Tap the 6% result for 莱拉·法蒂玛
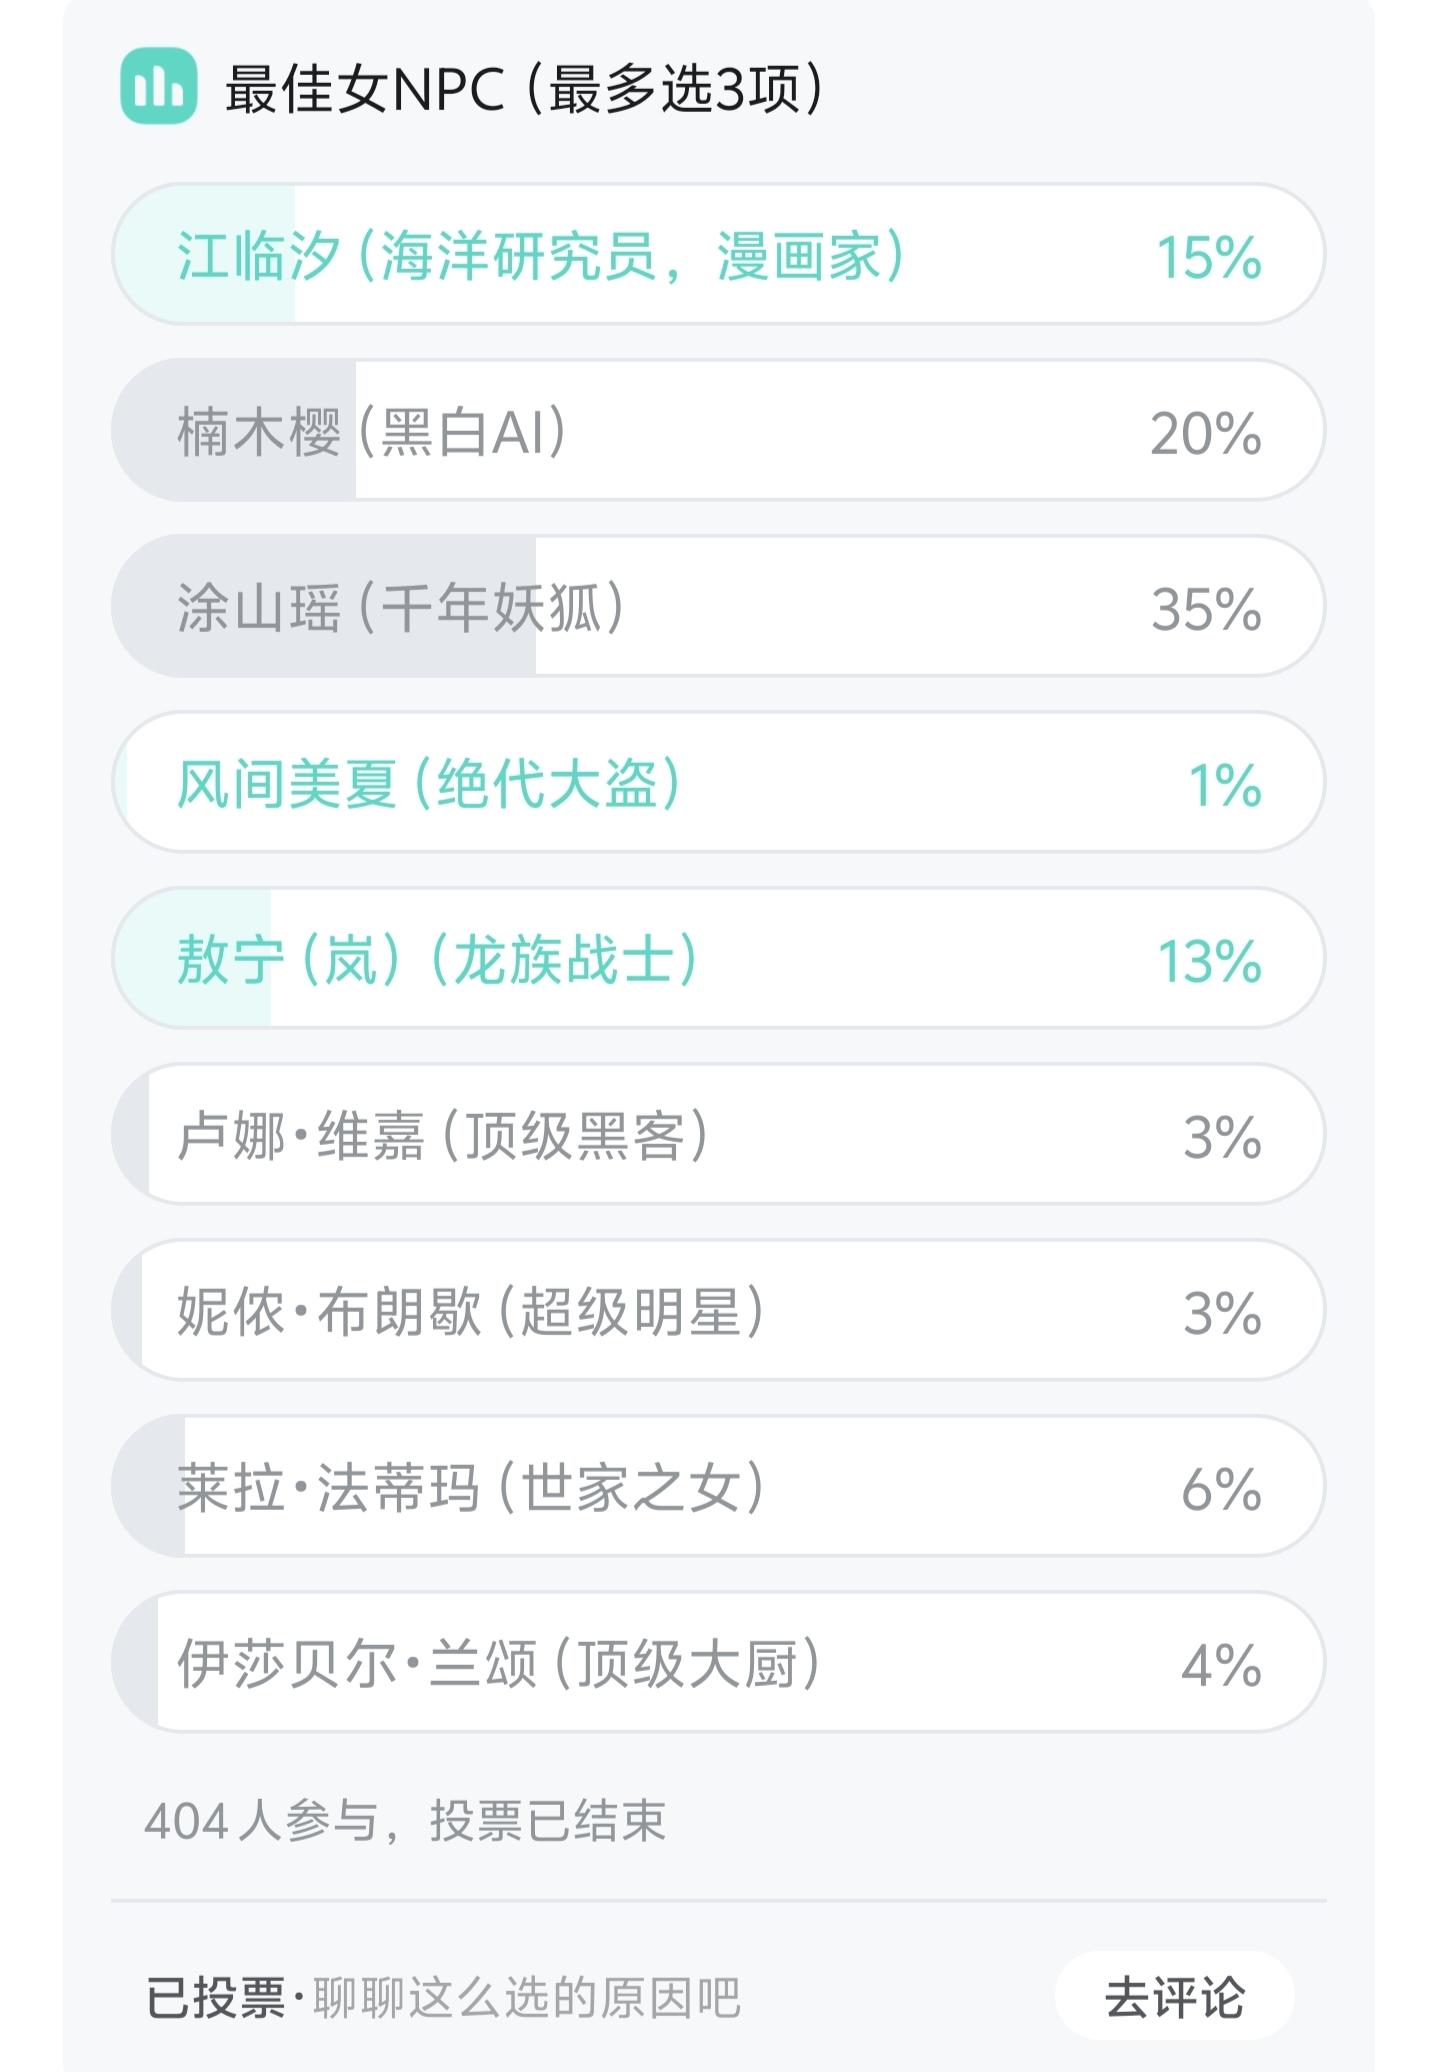The image size is (1436, 2072). pyautogui.click(x=1220, y=1487)
